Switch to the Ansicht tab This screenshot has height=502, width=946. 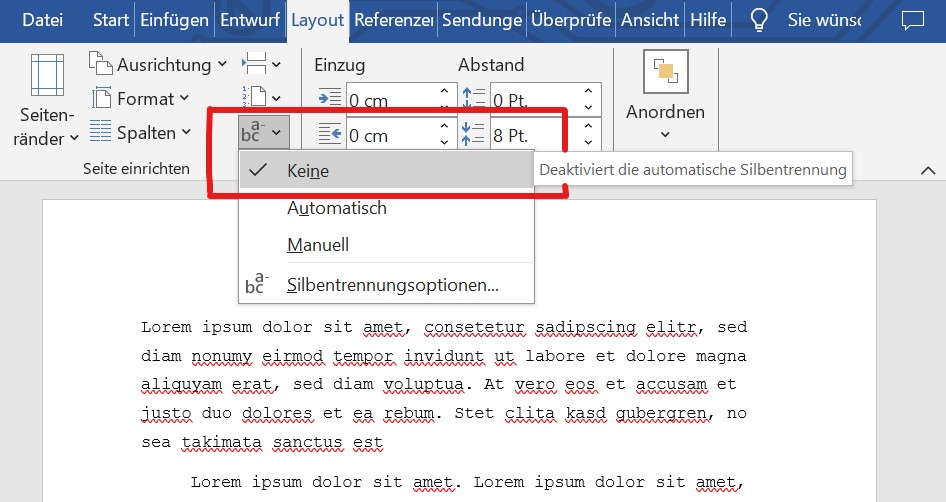(x=650, y=20)
